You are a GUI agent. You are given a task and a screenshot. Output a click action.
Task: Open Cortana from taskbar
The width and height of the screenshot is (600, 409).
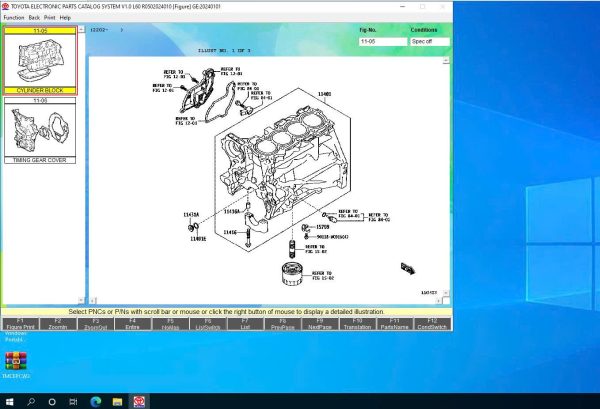click(x=52, y=402)
